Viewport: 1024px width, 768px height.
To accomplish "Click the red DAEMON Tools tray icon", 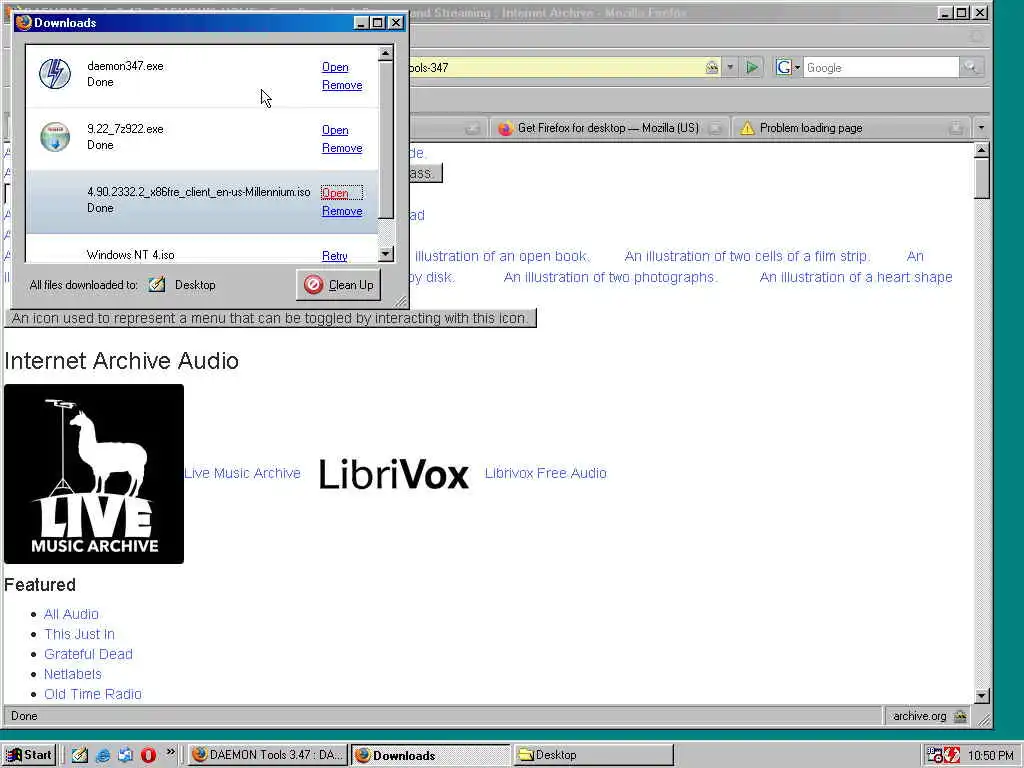I will click(x=952, y=755).
